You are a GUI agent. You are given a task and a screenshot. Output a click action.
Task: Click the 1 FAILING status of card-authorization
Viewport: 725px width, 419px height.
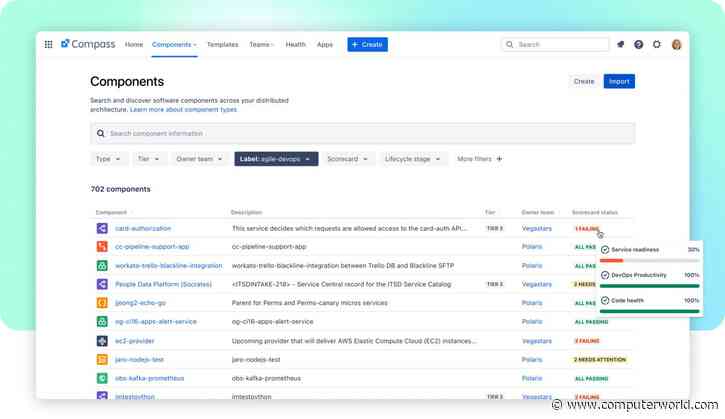(587, 228)
